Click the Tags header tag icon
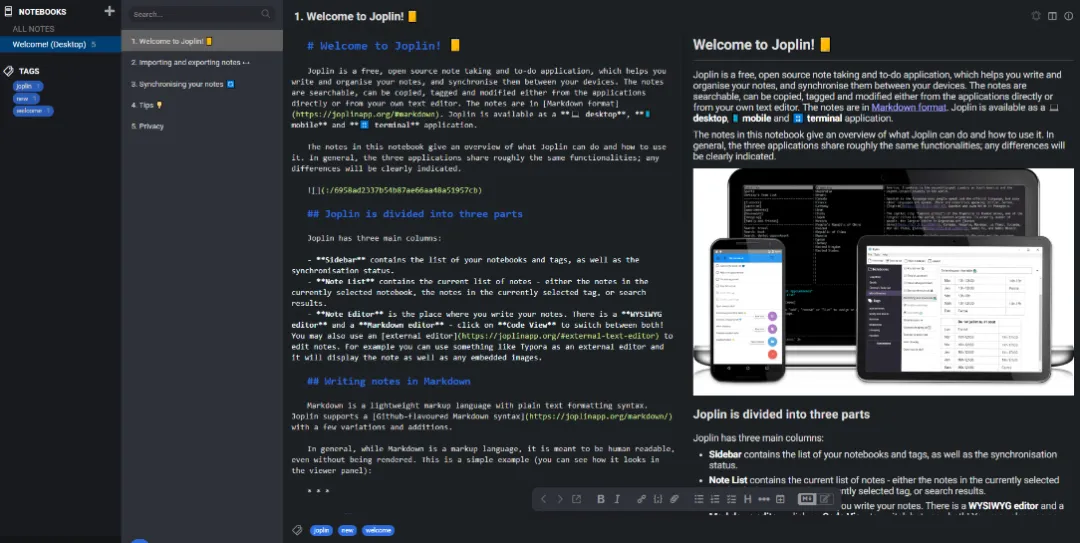The image size is (1080, 543). point(8,71)
